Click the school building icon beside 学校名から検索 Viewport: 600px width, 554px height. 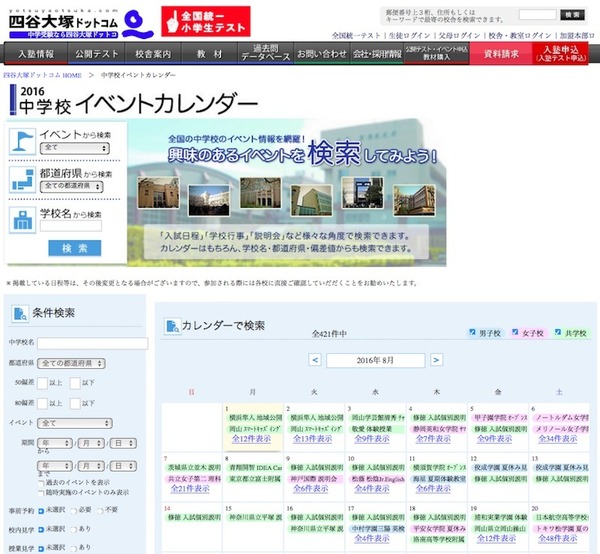pos(22,220)
